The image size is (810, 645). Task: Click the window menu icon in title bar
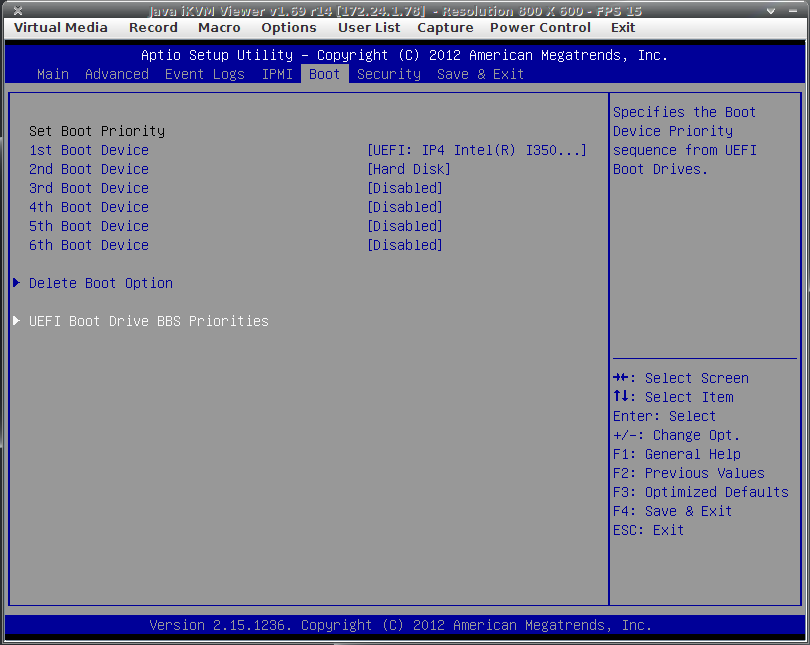[17, 10]
